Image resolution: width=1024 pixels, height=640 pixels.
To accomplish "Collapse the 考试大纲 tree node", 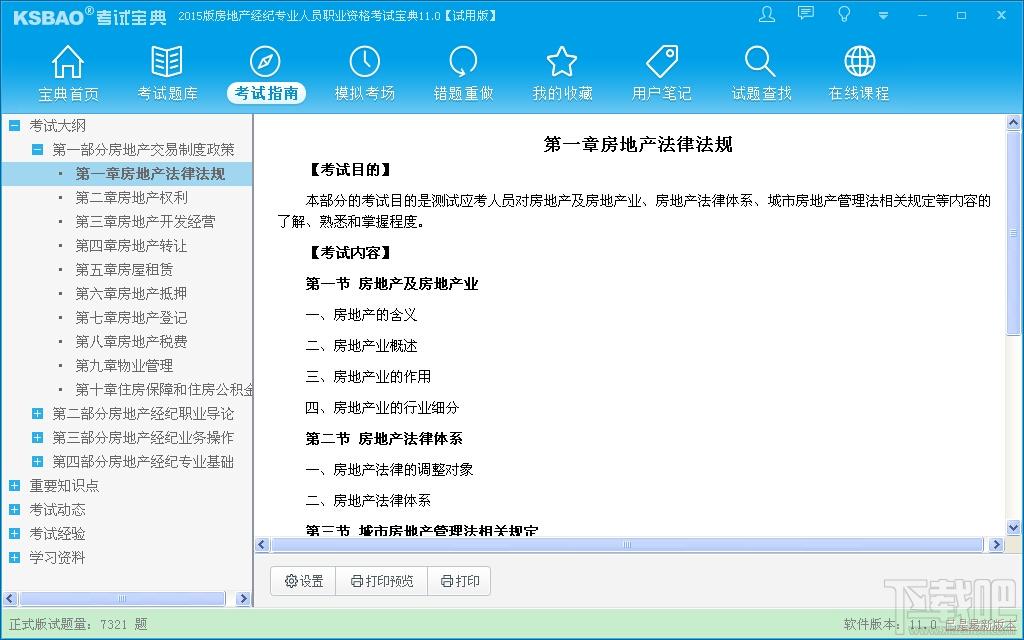I will (14, 125).
